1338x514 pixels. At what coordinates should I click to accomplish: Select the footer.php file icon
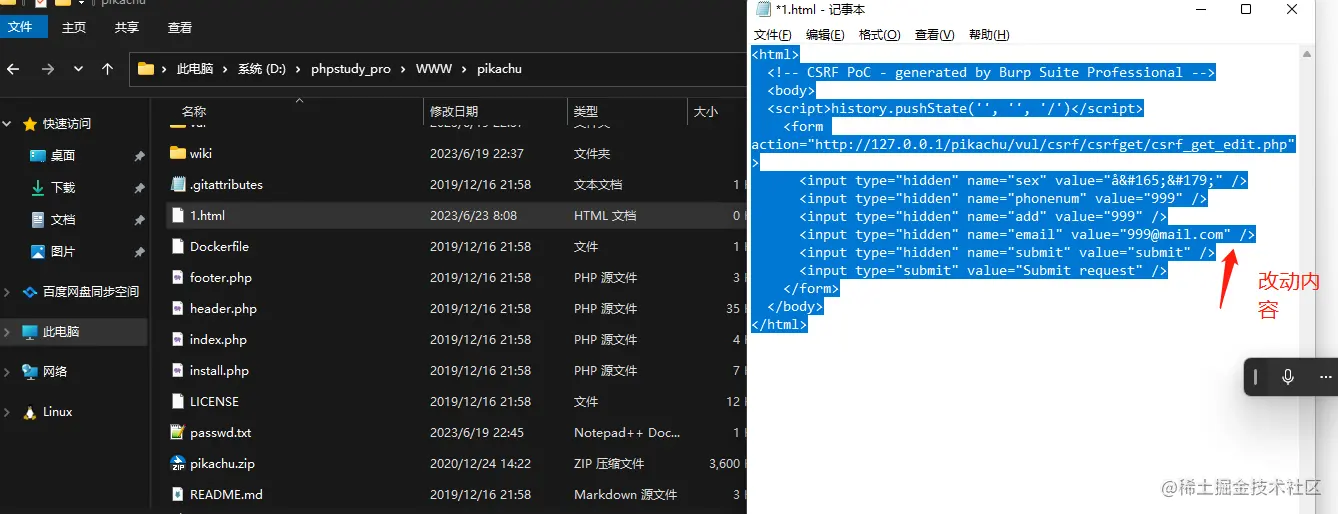point(178,277)
